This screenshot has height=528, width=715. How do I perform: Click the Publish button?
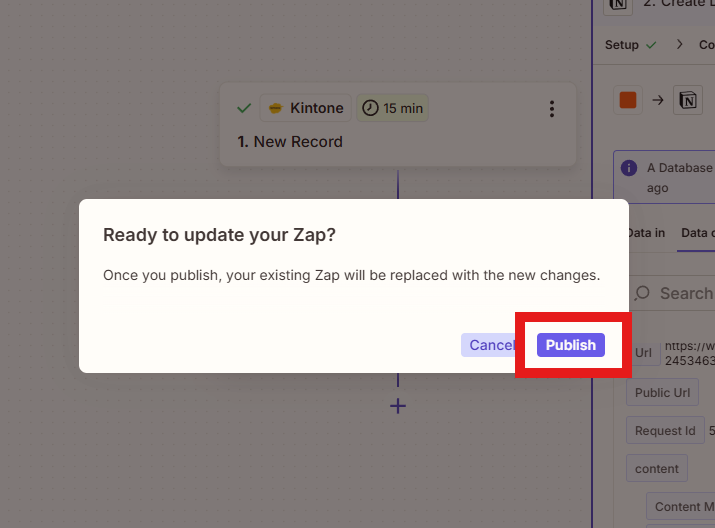(x=570, y=345)
